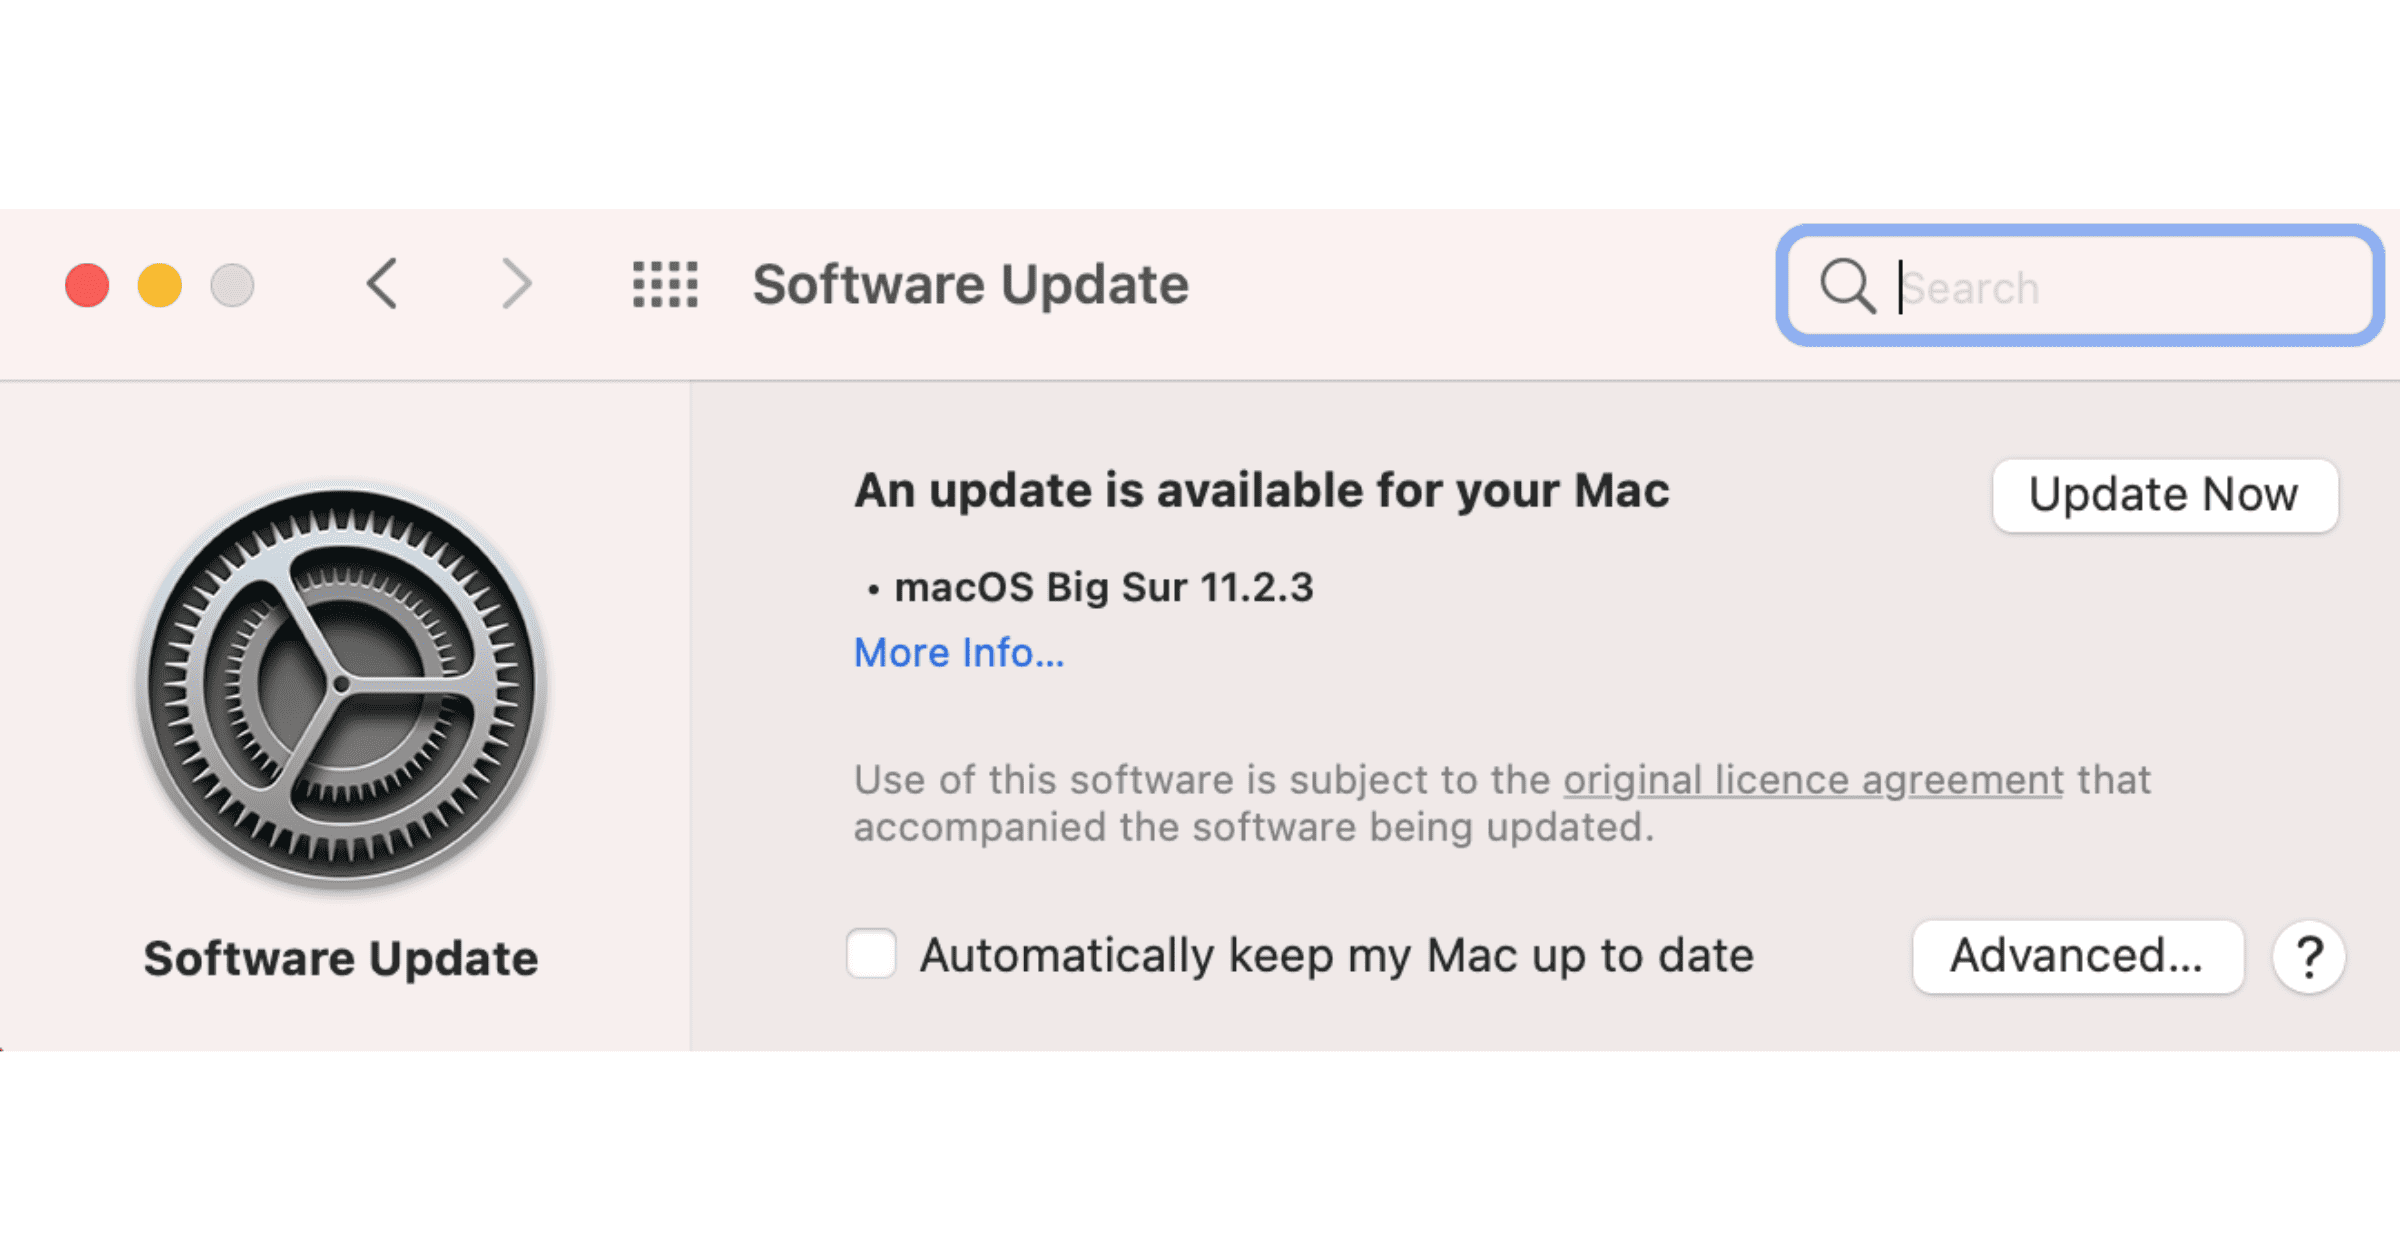Open the Advanced... options
This screenshot has height=1260, width=2400.
(x=2077, y=957)
